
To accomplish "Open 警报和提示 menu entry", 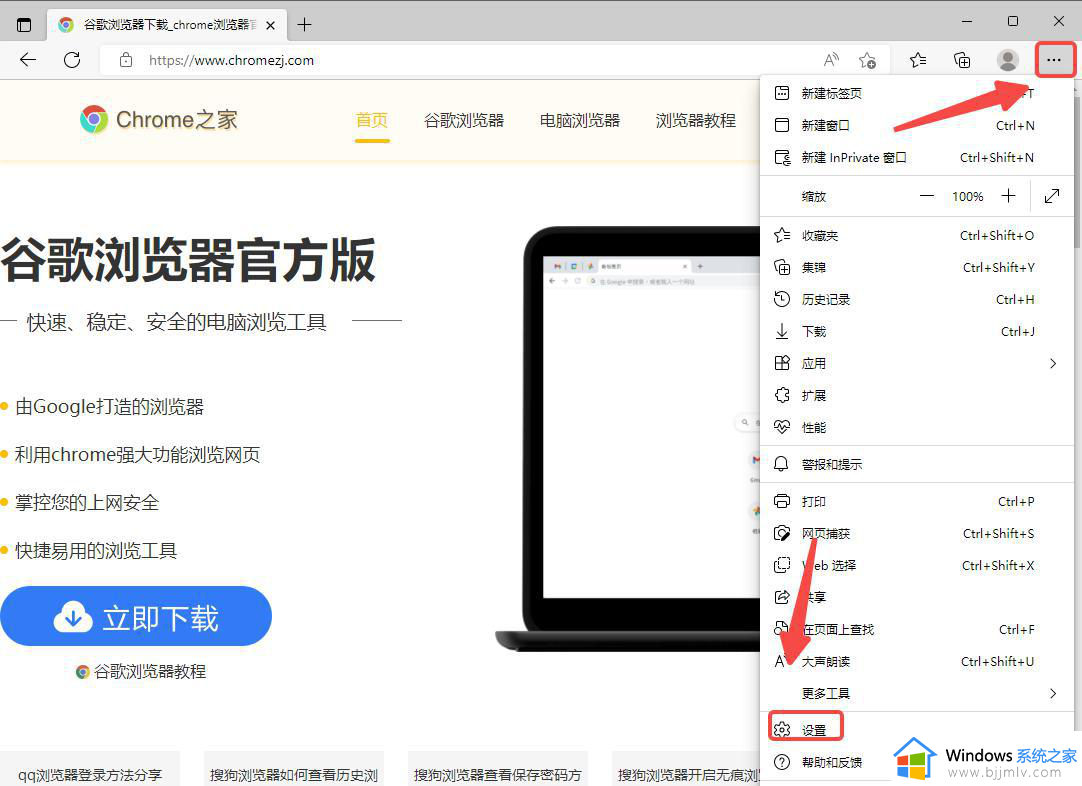I will 916,464.
